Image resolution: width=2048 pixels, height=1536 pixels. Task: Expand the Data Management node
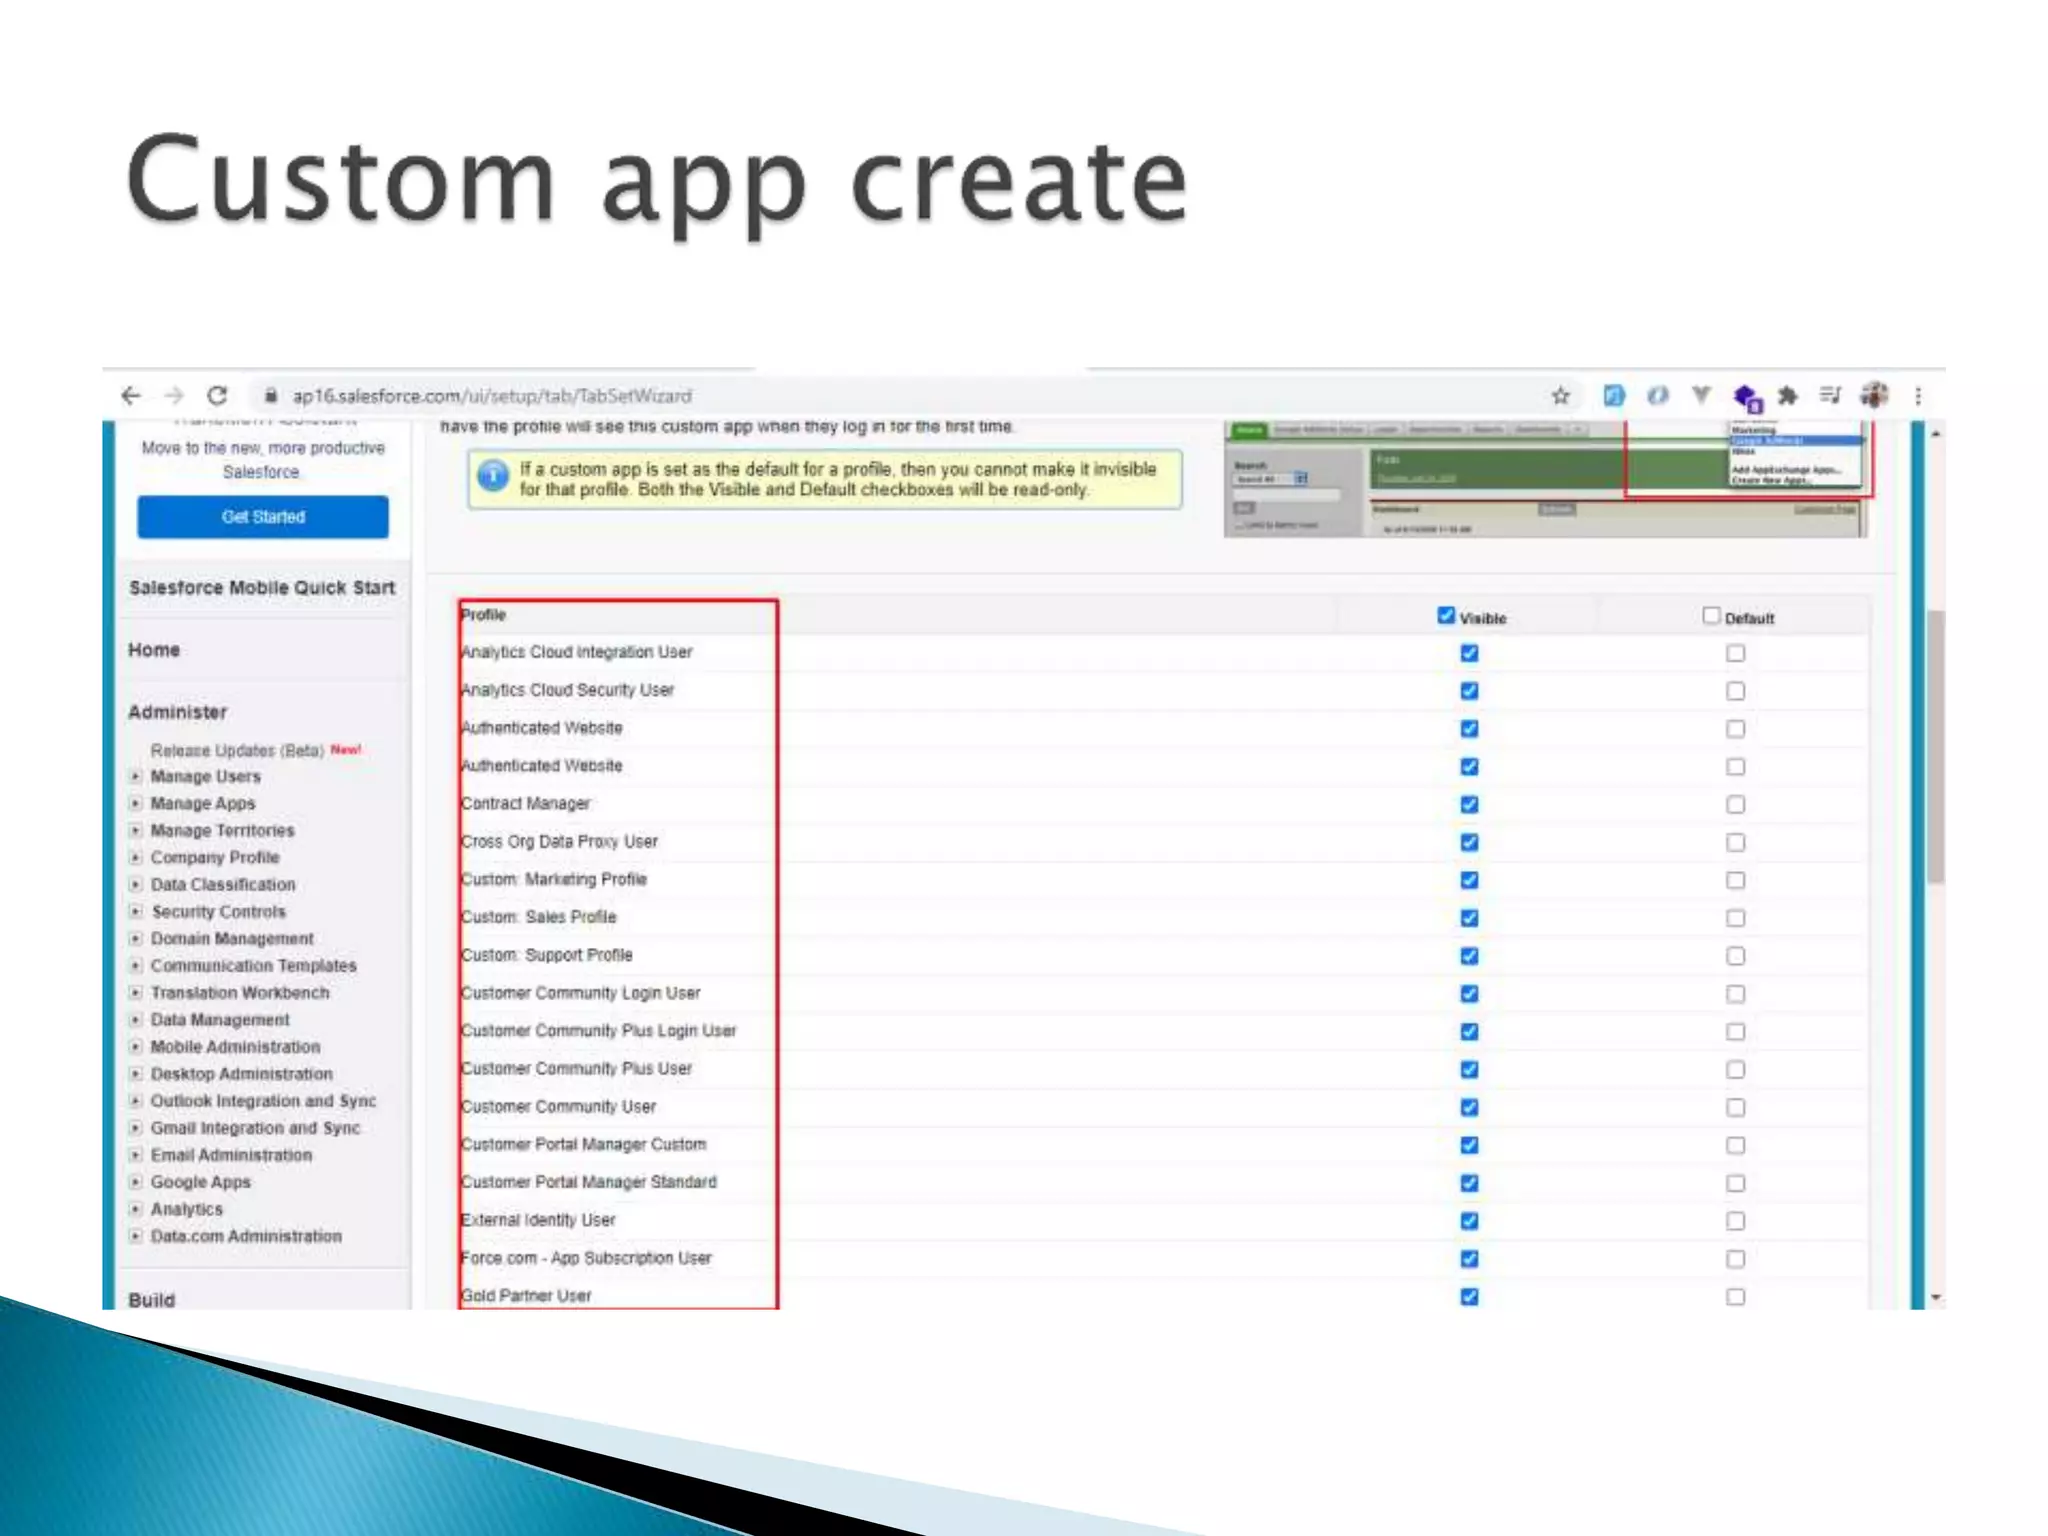pyautogui.click(x=136, y=1020)
